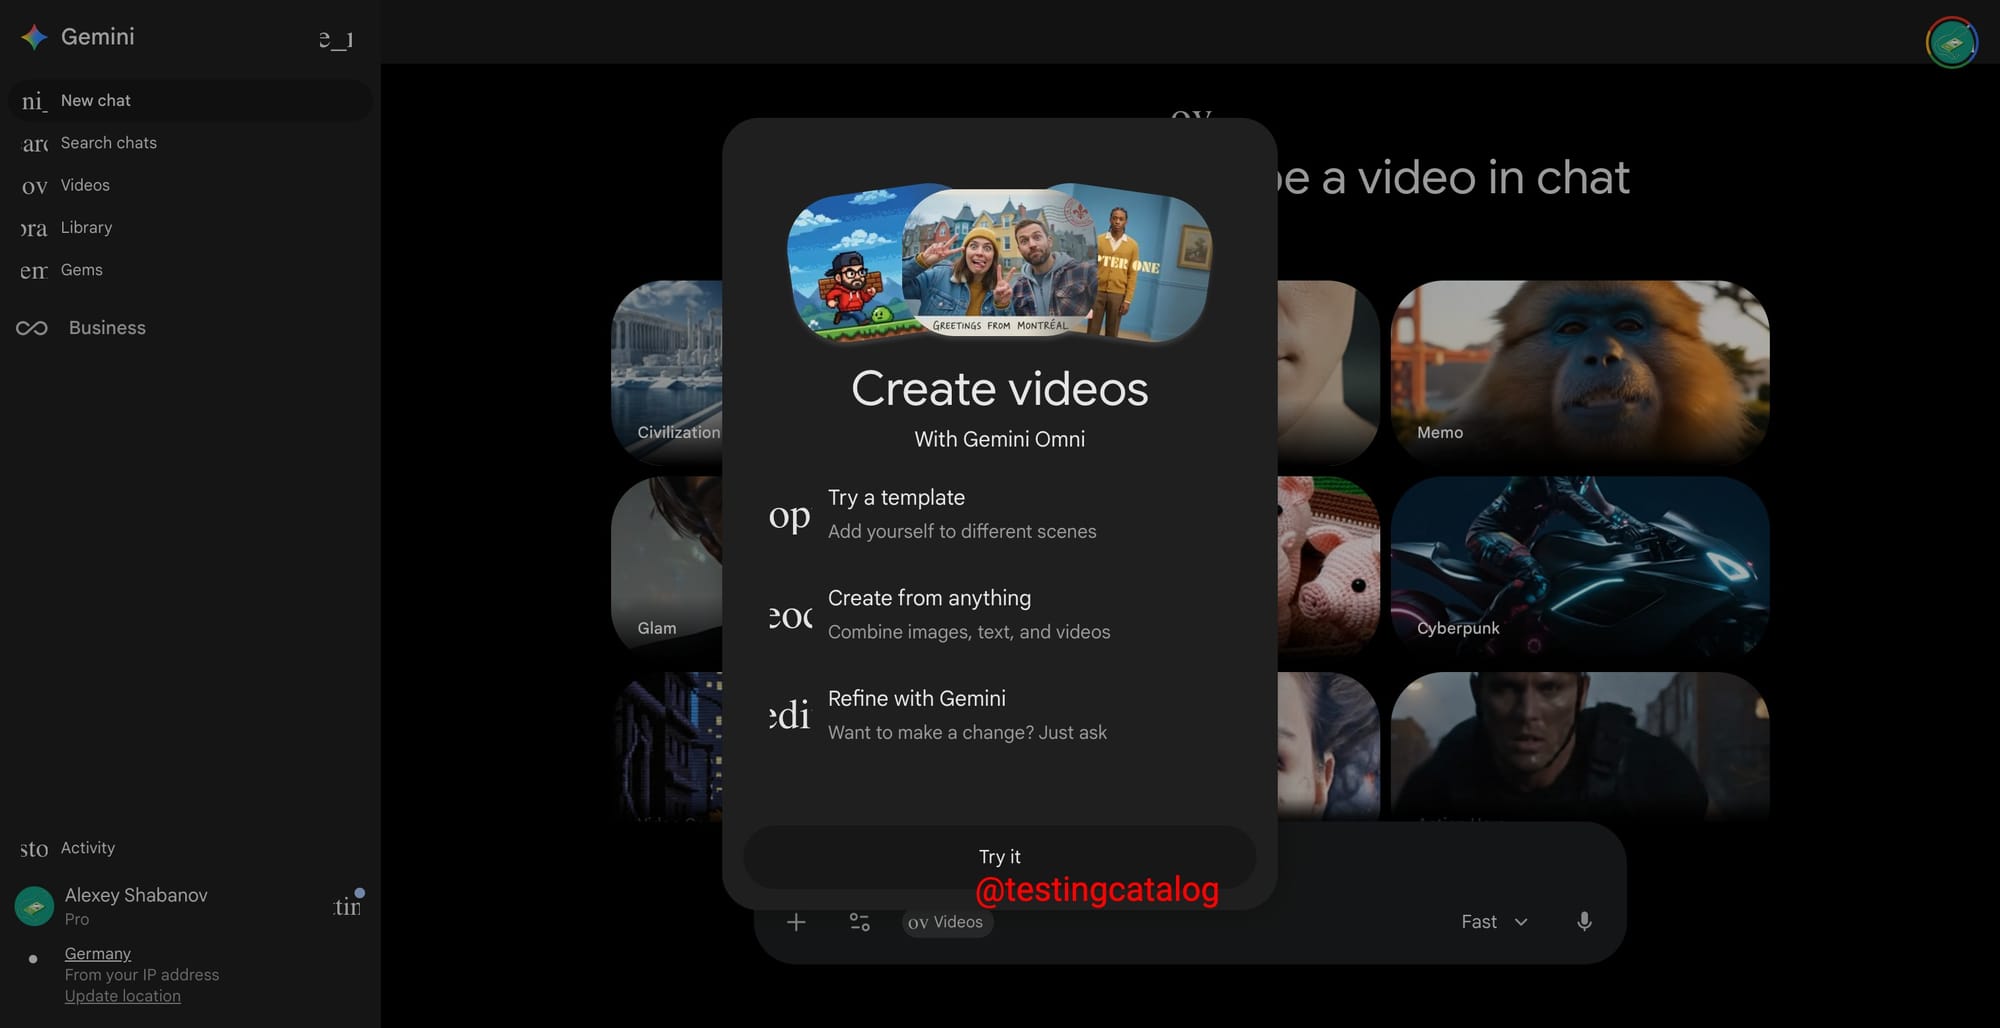Image resolution: width=2000 pixels, height=1028 pixels.
Task: Click the Activity history icon
Action: tap(34, 849)
